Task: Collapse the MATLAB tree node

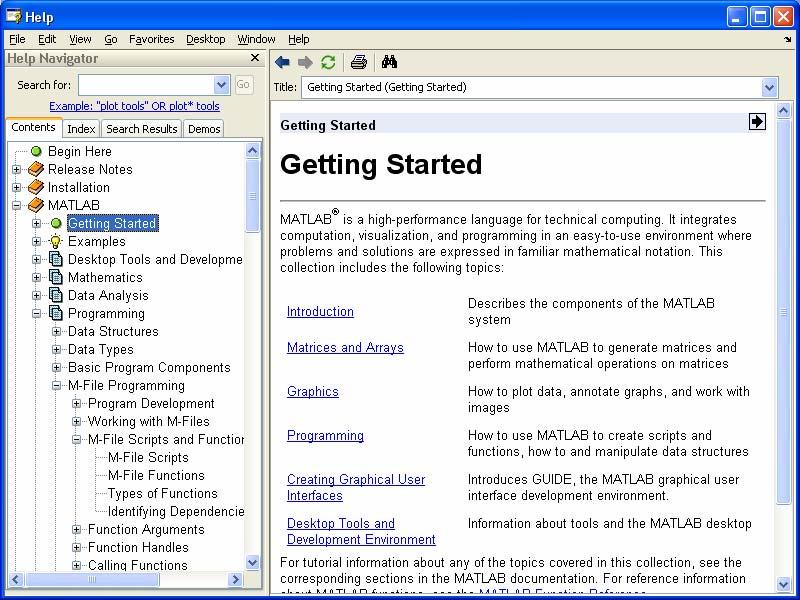Action: [16, 205]
